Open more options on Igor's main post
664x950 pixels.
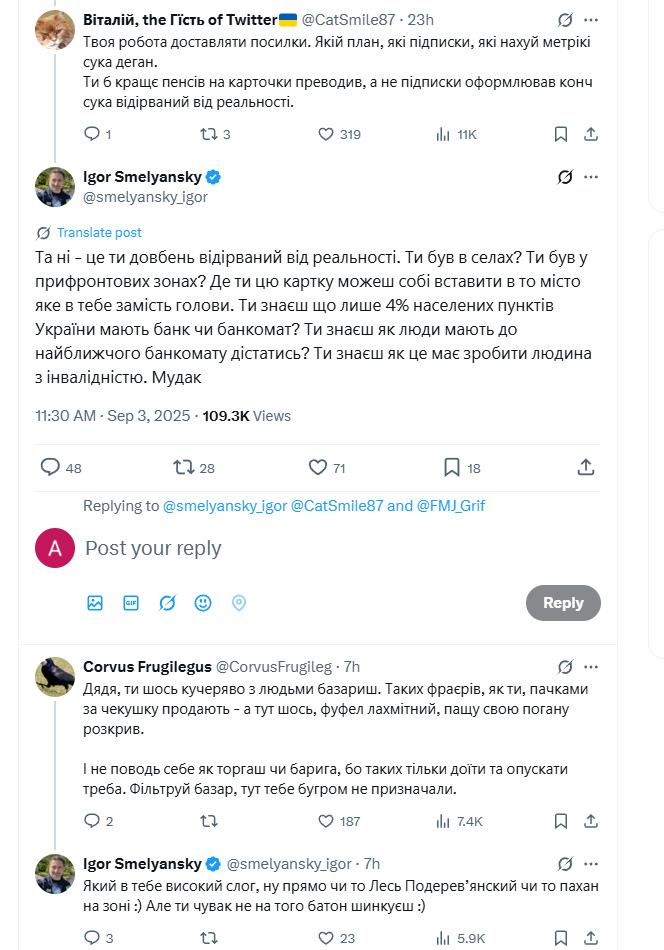(591, 177)
